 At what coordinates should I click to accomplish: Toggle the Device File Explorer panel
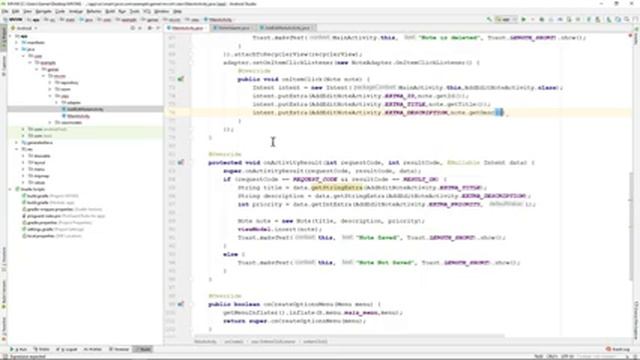point(636,320)
